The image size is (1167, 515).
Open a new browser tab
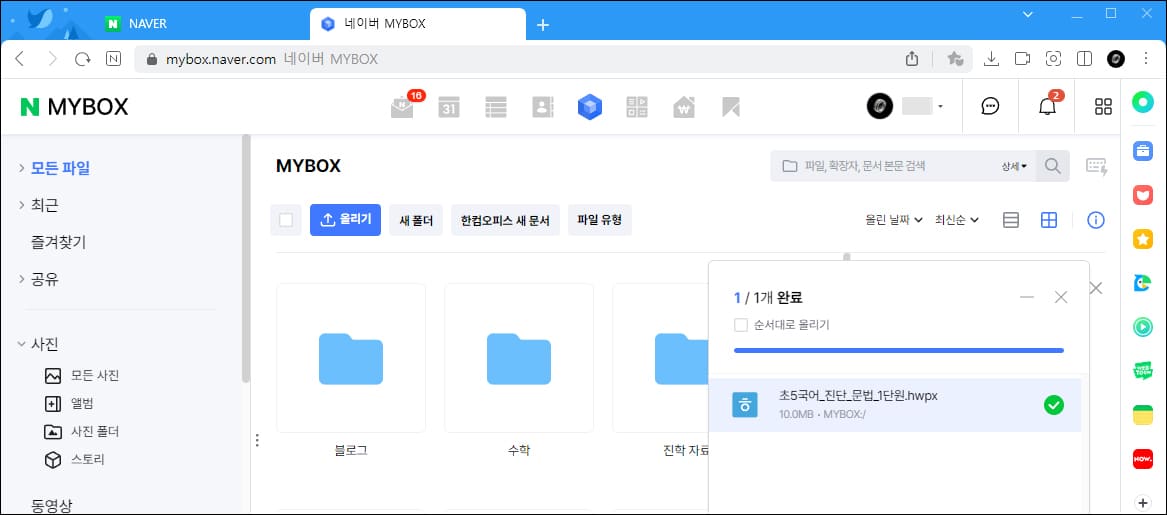click(x=543, y=25)
